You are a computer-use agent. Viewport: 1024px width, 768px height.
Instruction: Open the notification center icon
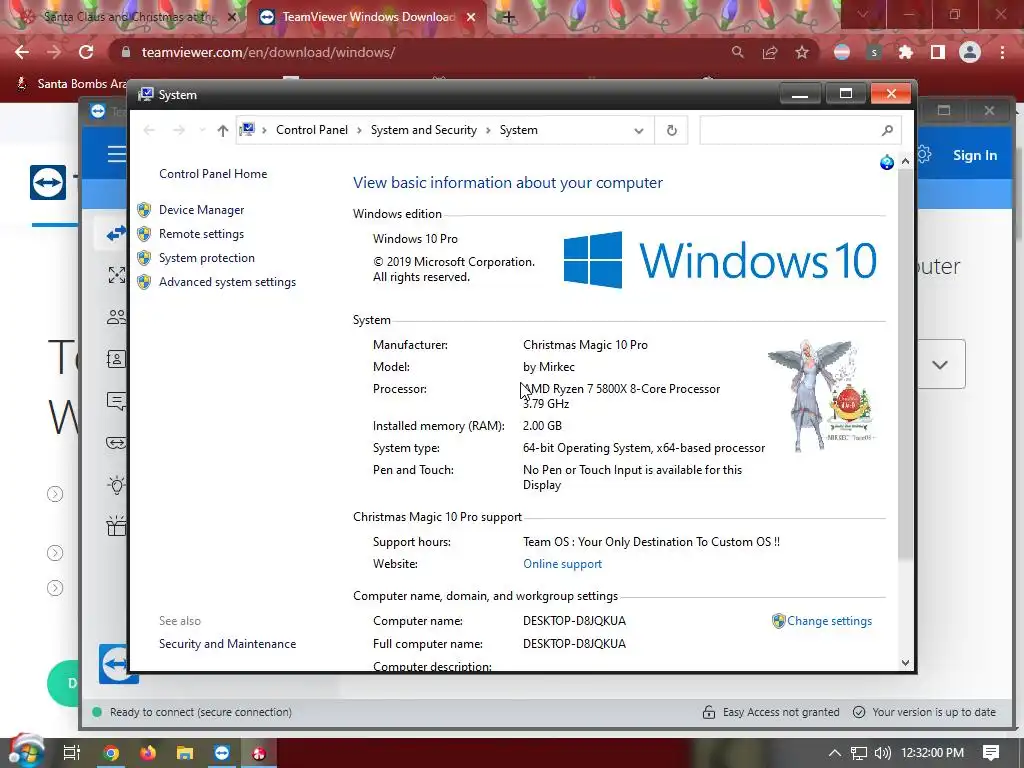(x=991, y=753)
